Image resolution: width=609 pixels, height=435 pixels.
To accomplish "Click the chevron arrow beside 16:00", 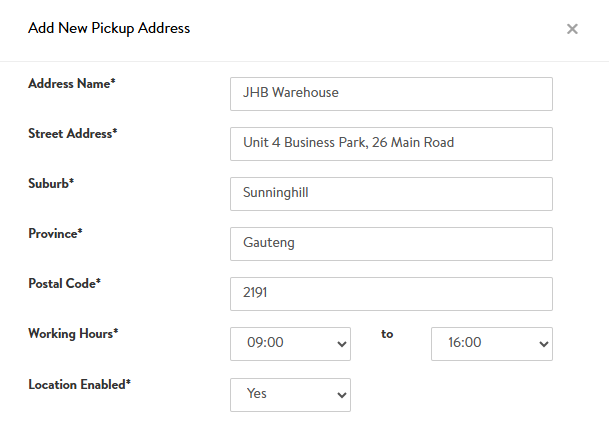I will [x=543, y=344].
